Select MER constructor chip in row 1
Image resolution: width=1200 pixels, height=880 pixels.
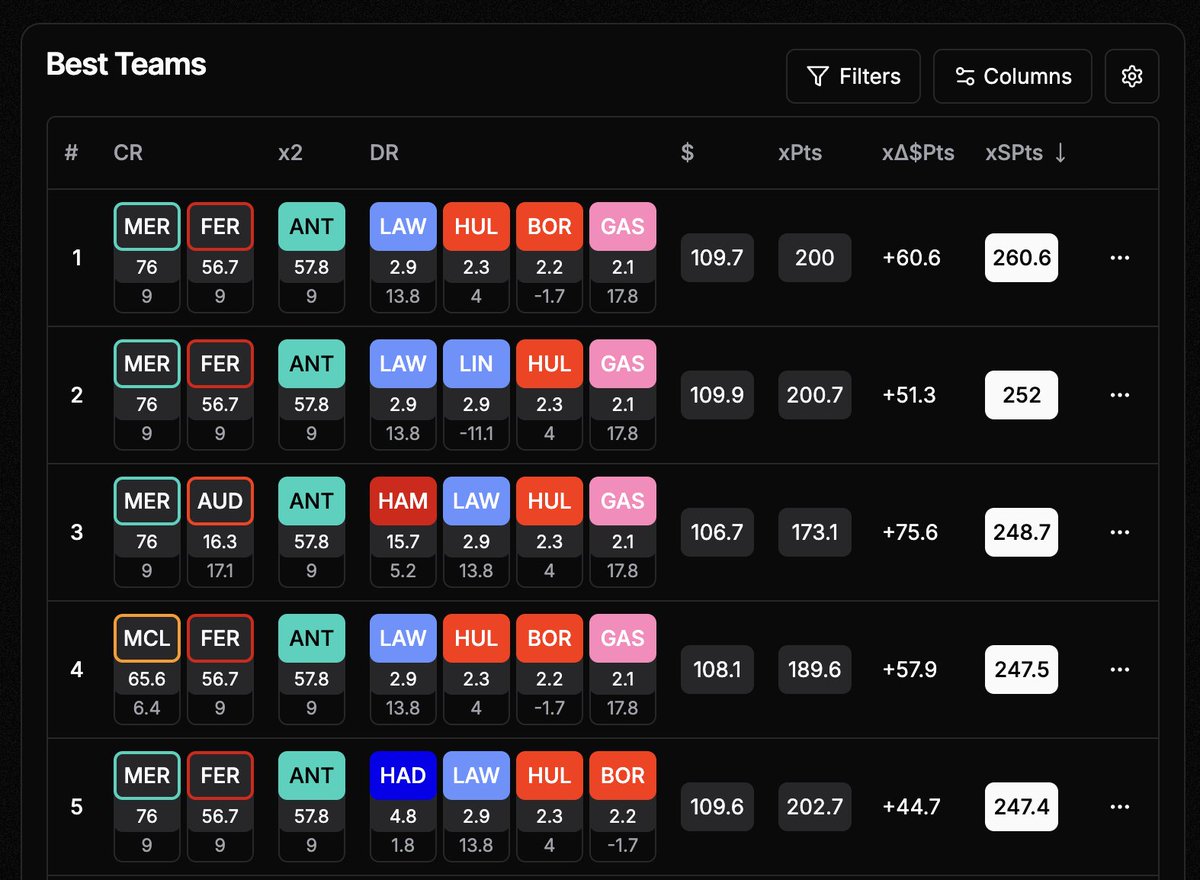click(x=147, y=227)
